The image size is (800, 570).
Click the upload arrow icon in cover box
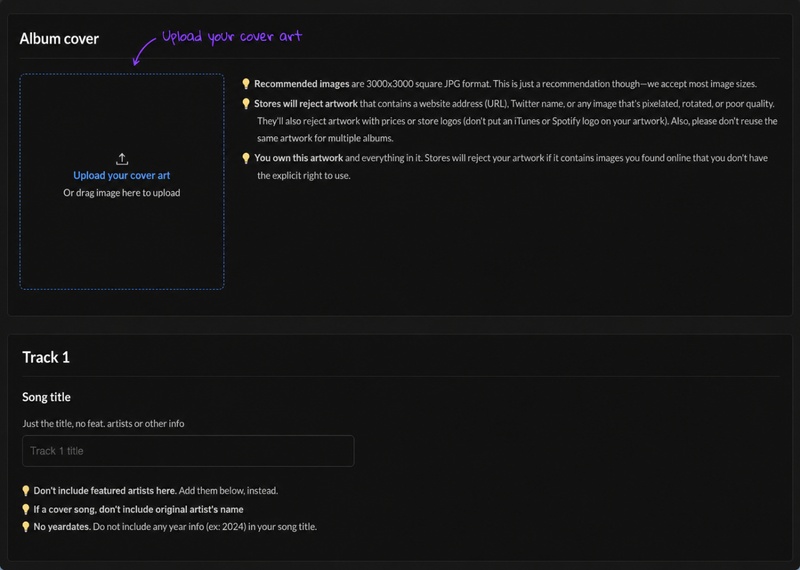122,159
